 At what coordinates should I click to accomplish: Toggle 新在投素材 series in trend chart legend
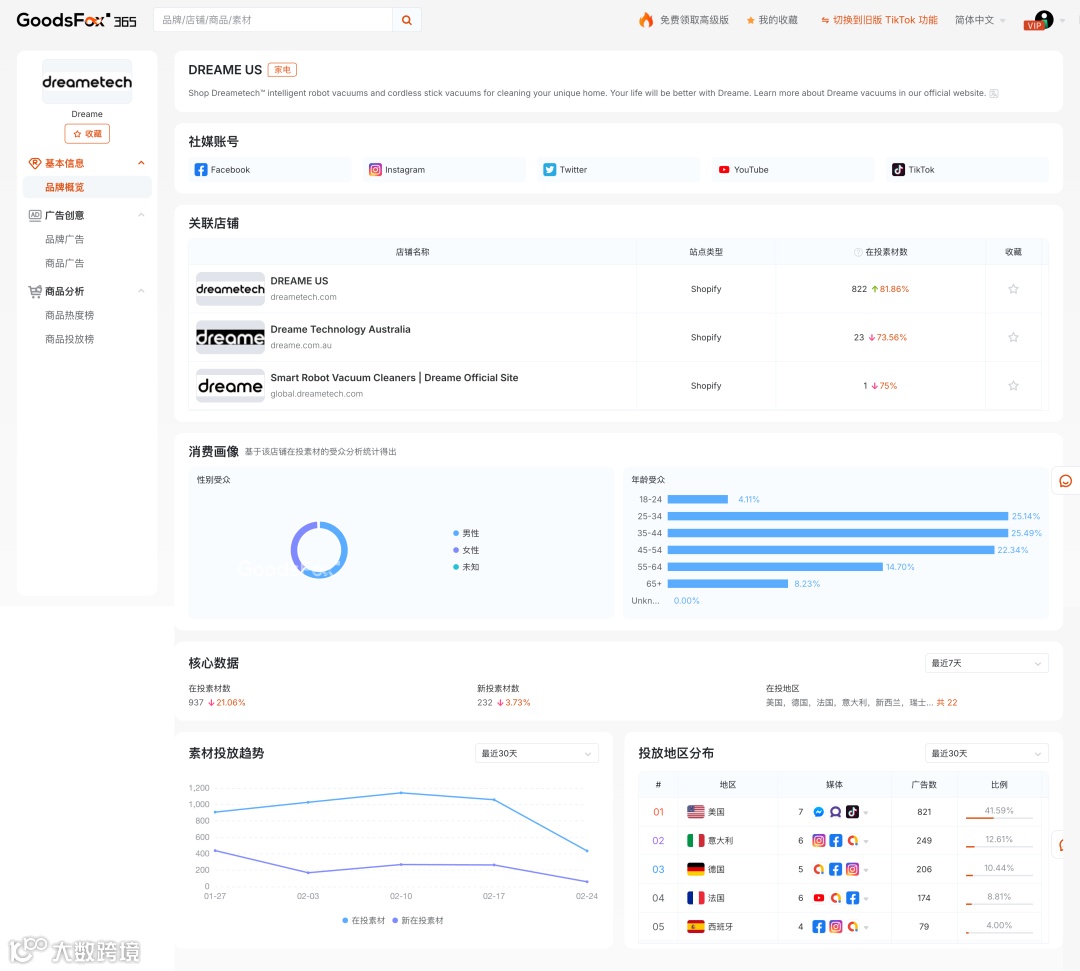pyautogui.click(x=418, y=921)
